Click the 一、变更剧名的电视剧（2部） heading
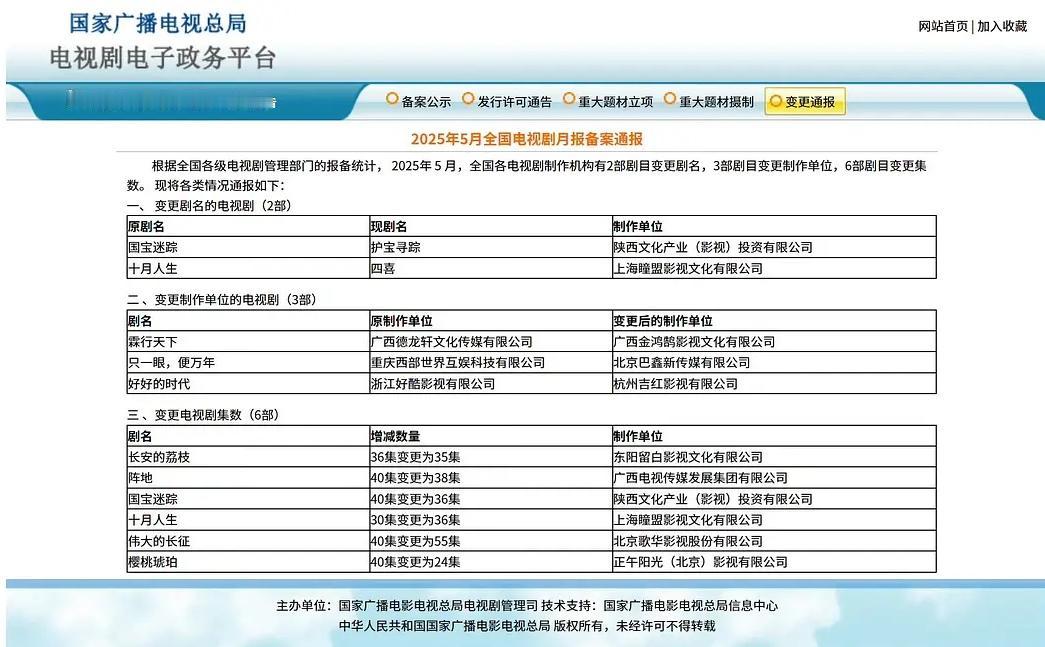The height and width of the screenshot is (647, 1045). pyautogui.click(x=209, y=206)
